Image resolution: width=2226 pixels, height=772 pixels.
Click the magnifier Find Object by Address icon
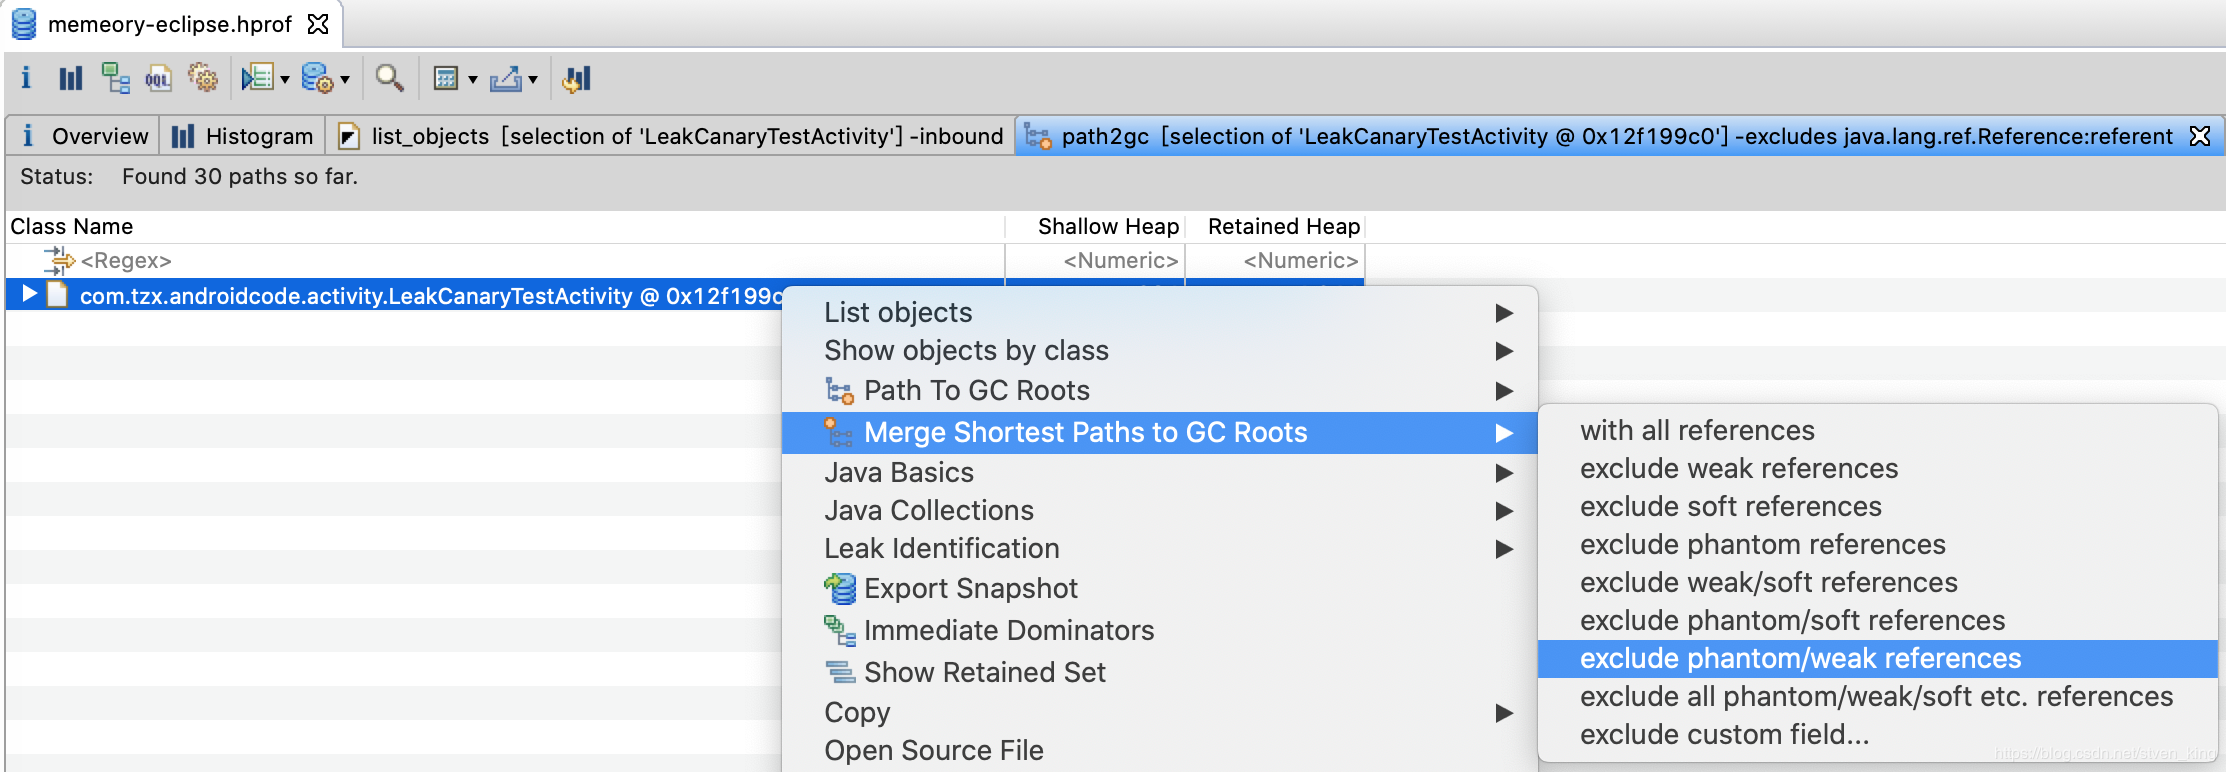(389, 78)
